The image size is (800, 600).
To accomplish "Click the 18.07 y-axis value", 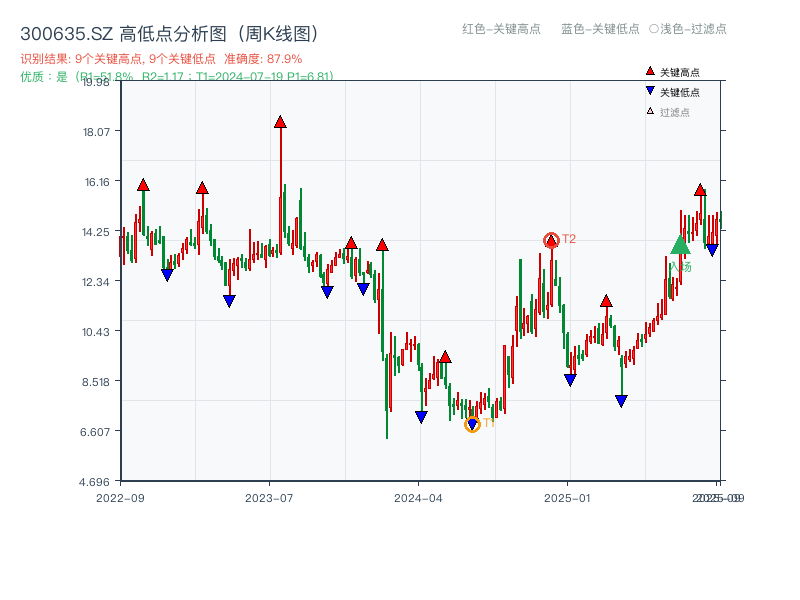I will click(96, 132).
